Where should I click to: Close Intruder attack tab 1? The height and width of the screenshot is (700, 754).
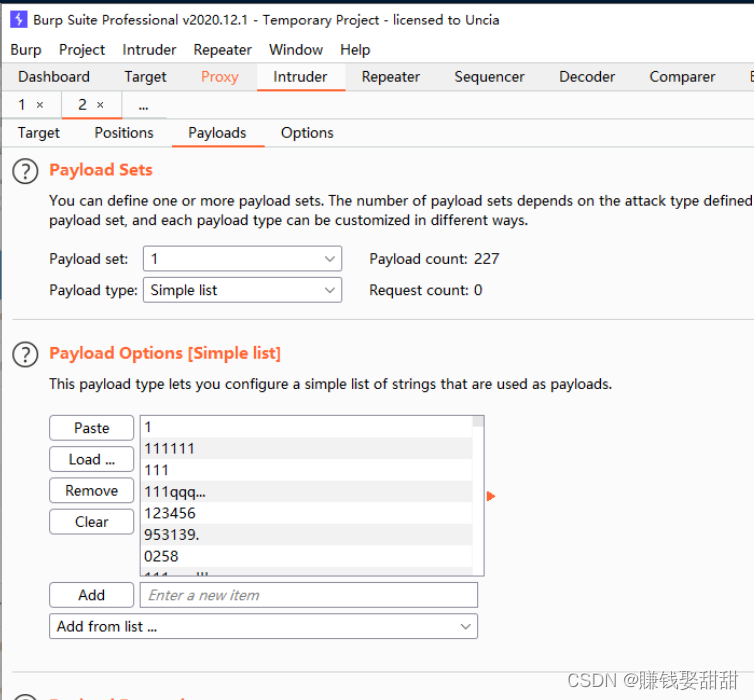(x=40, y=105)
